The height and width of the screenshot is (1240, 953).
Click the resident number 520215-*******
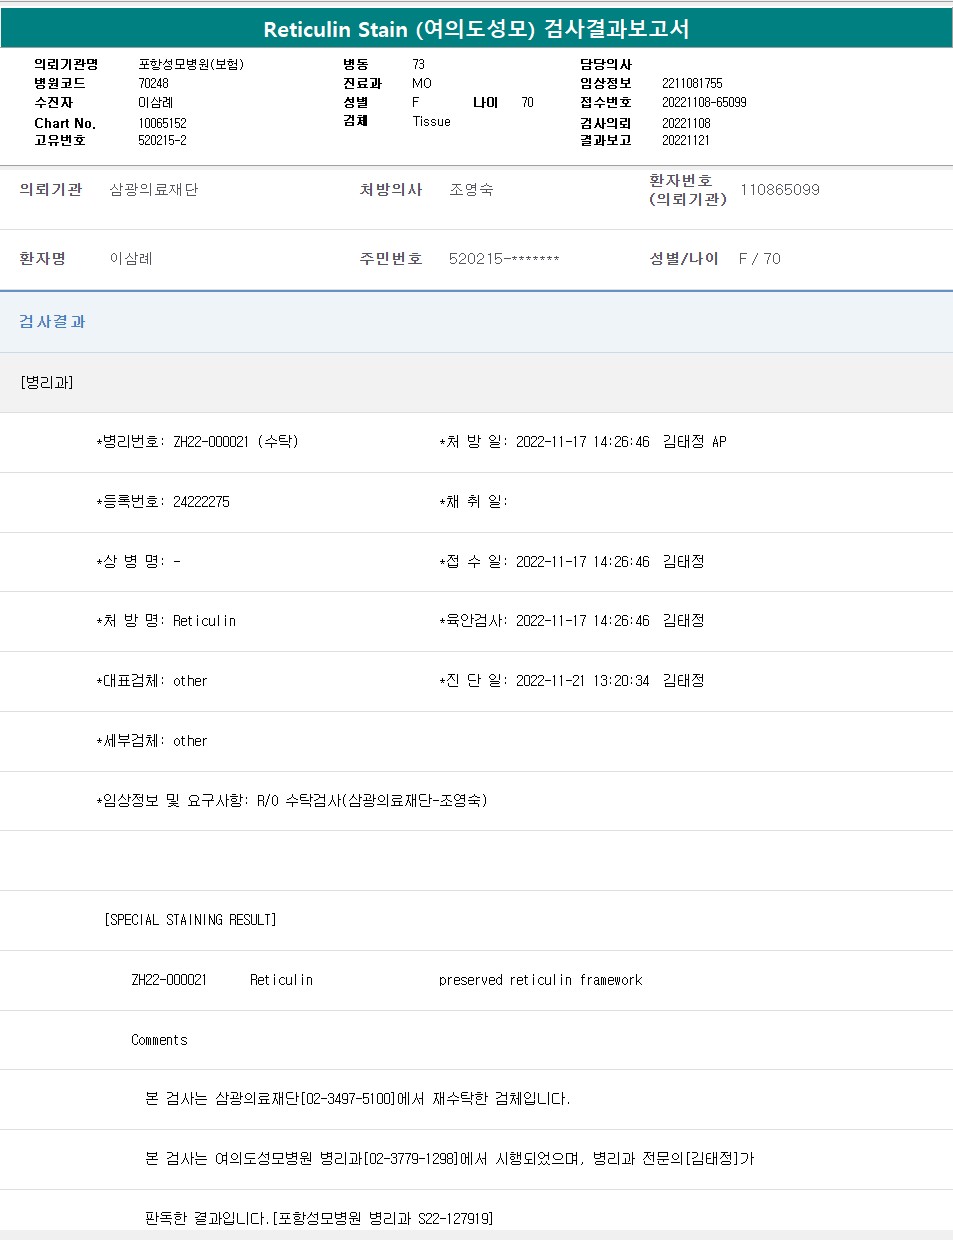[x=503, y=259]
